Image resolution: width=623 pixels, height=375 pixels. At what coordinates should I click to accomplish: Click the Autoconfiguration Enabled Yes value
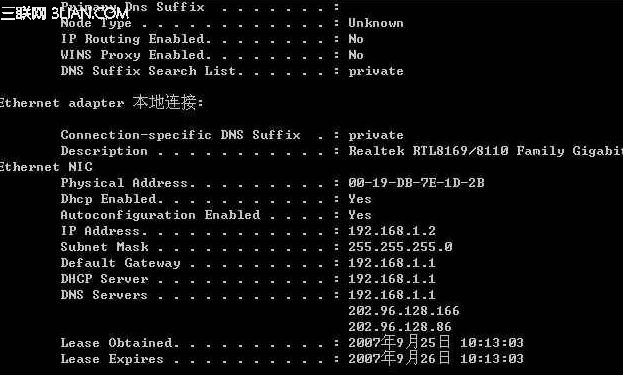(x=360, y=215)
